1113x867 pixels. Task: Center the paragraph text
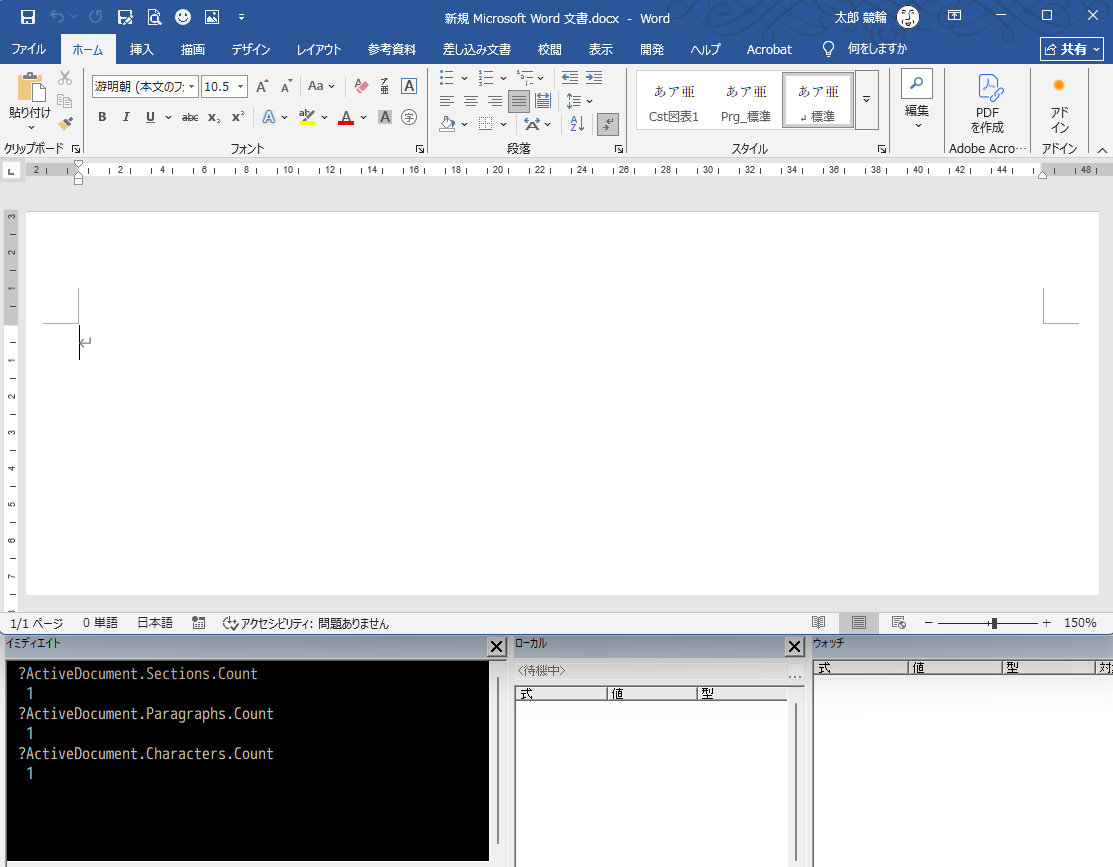[471, 101]
